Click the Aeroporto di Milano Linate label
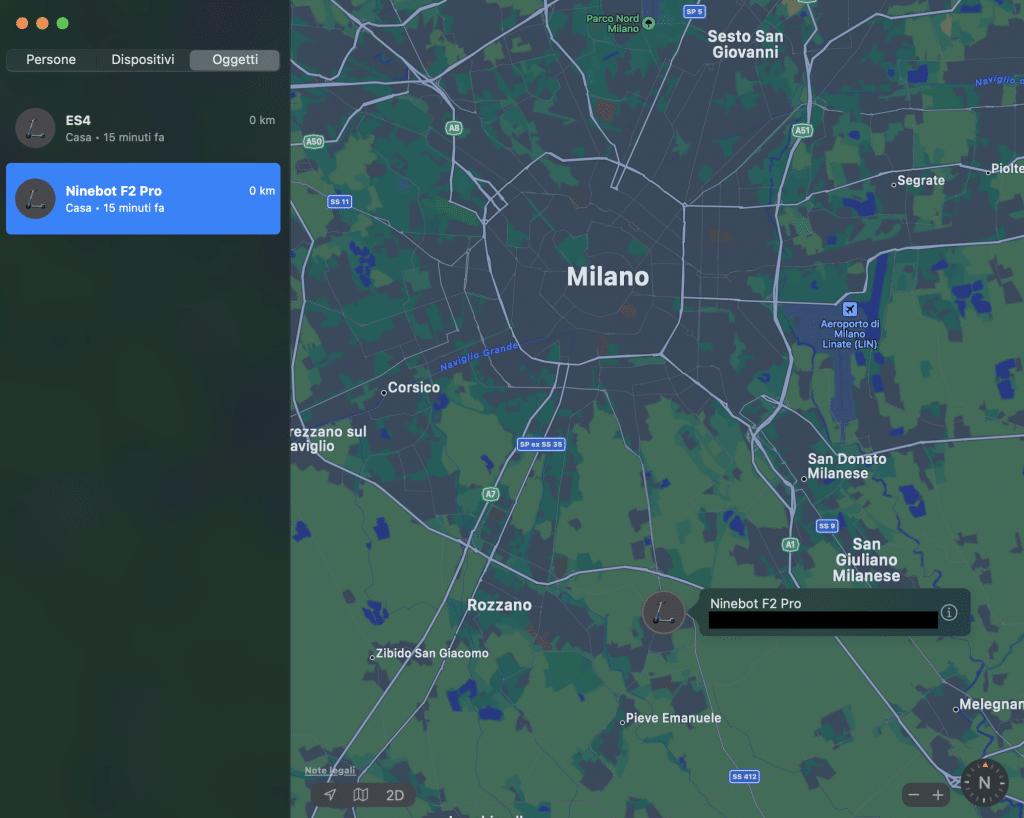This screenshot has width=1024, height=818. [850, 334]
